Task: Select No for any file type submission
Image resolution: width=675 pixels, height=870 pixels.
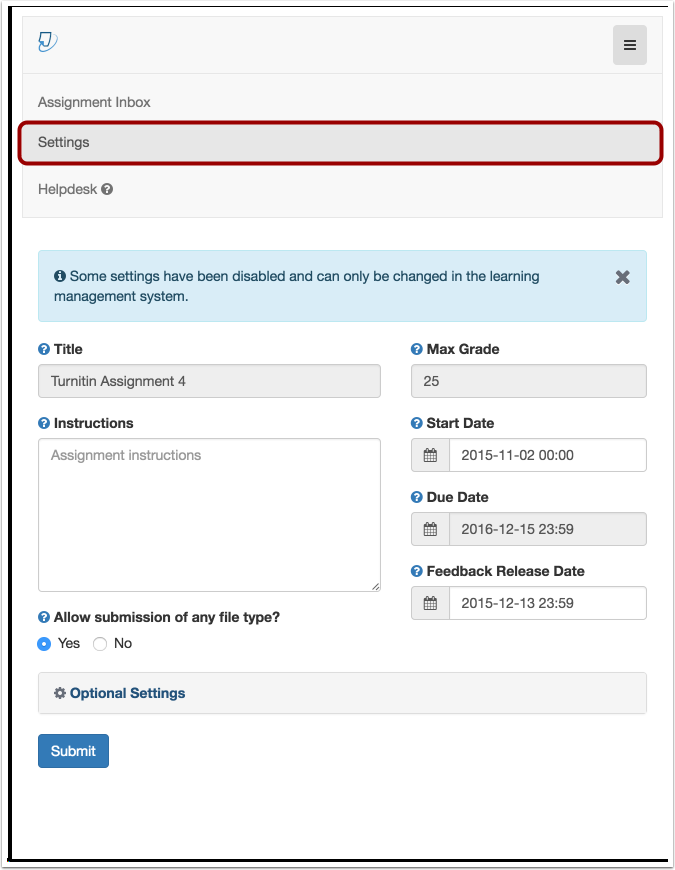Action: click(x=100, y=644)
